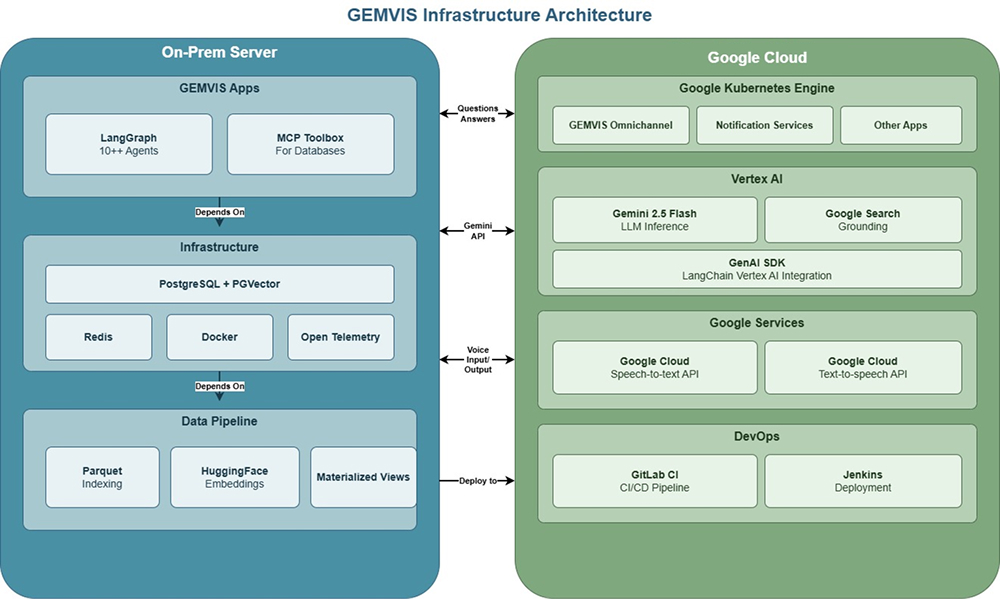Click the GEMVIS Apps group label

pyautogui.click(x=219, y=88)
